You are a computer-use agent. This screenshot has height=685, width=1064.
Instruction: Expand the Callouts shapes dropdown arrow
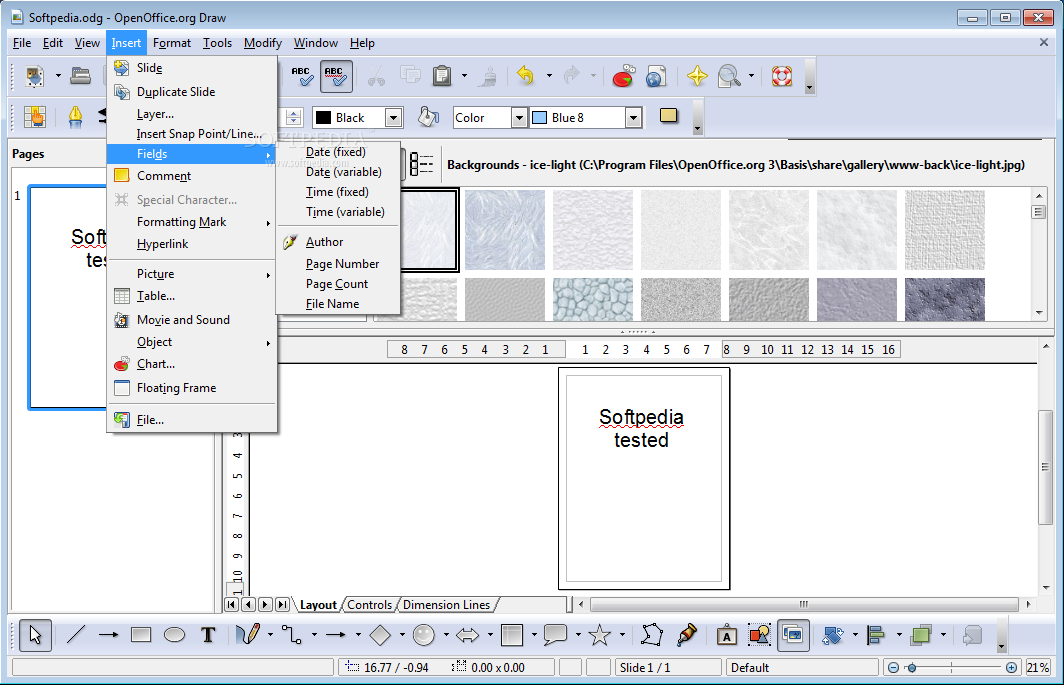point(578,635)
